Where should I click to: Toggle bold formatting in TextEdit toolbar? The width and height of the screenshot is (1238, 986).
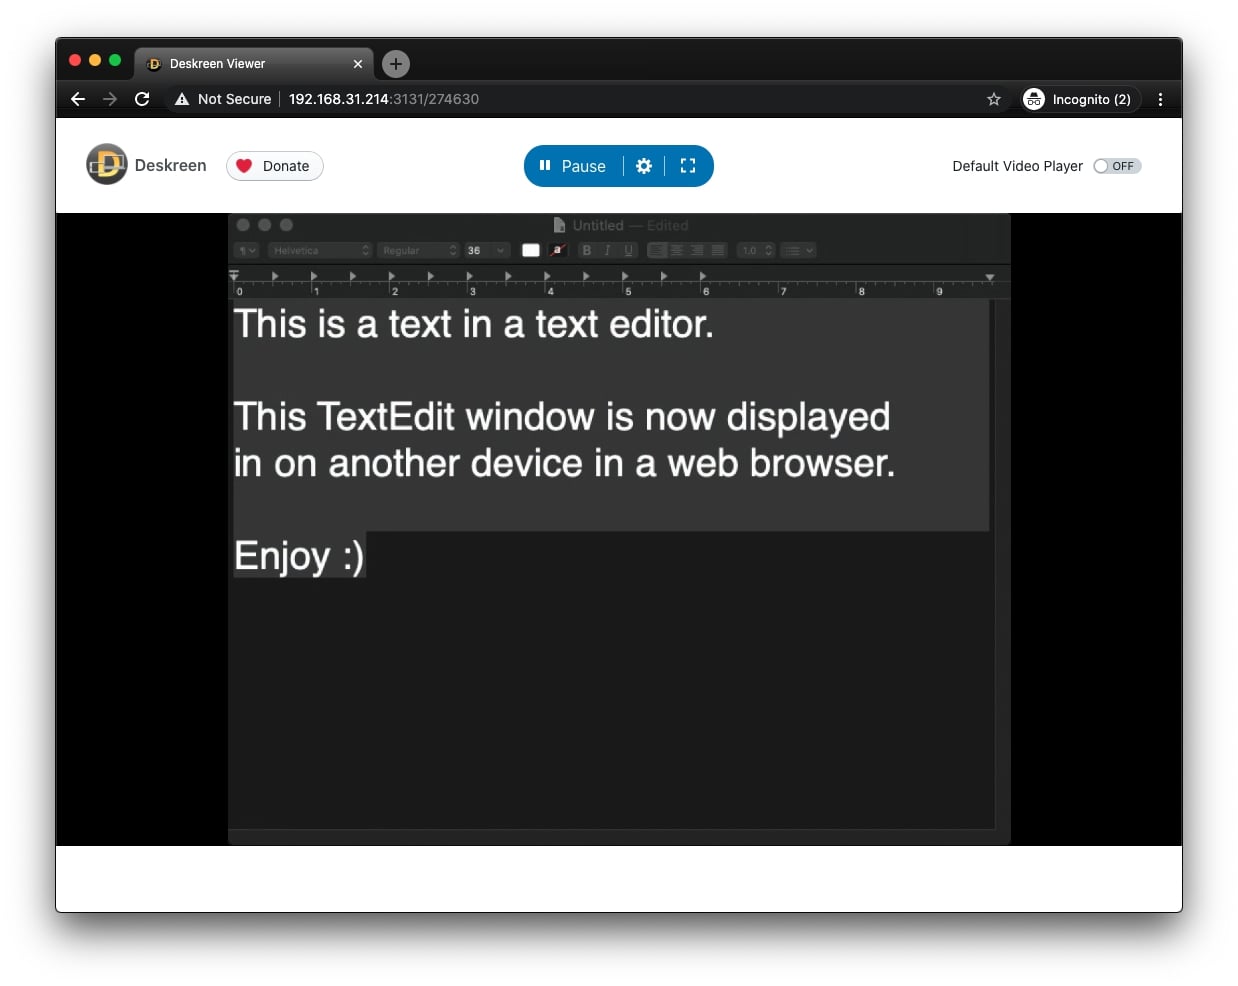tap(587, 250)
